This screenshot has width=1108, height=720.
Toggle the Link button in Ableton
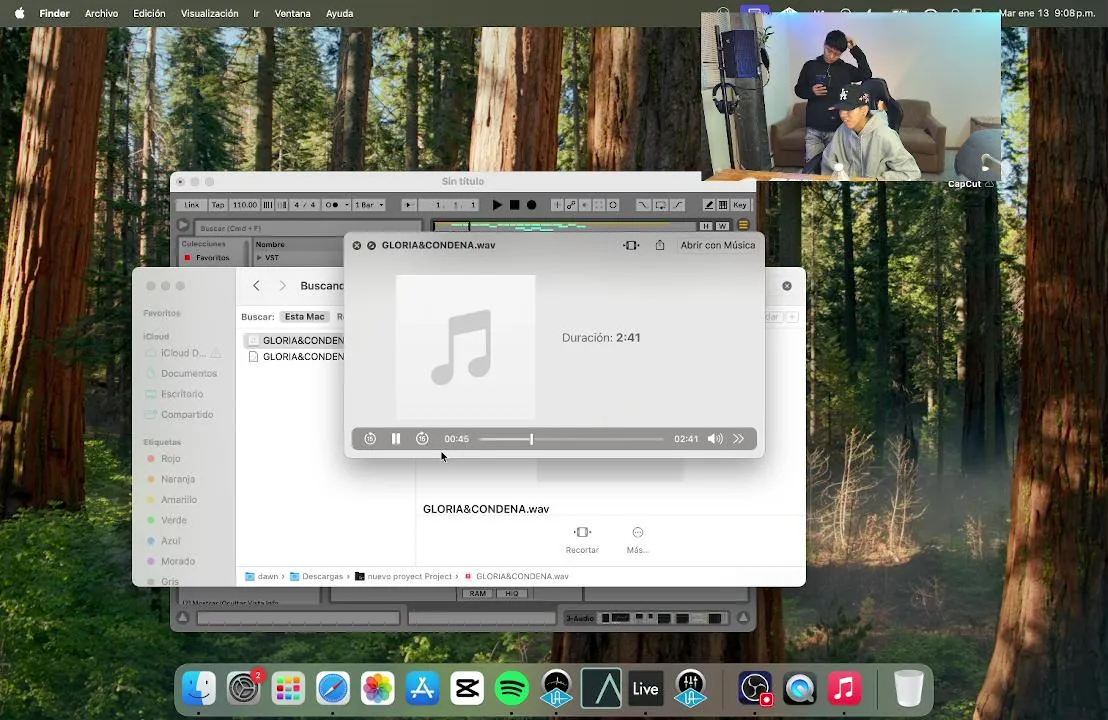(191, 205)
